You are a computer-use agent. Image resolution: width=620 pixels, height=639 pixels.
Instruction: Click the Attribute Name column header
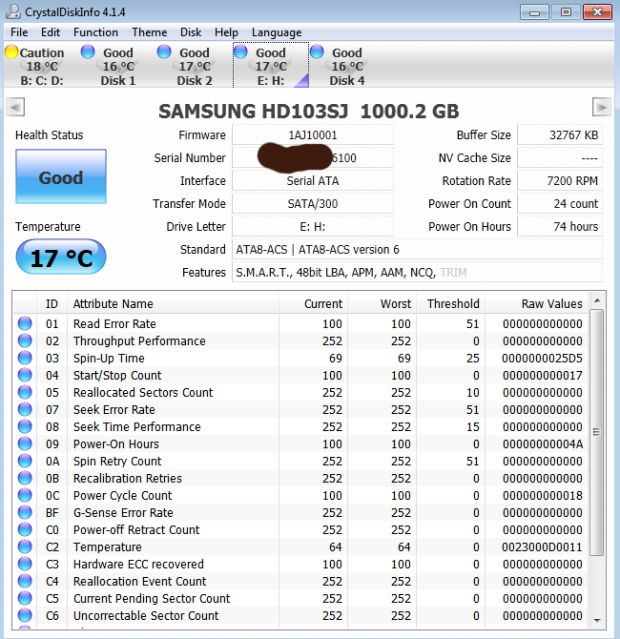click(173, 303)
